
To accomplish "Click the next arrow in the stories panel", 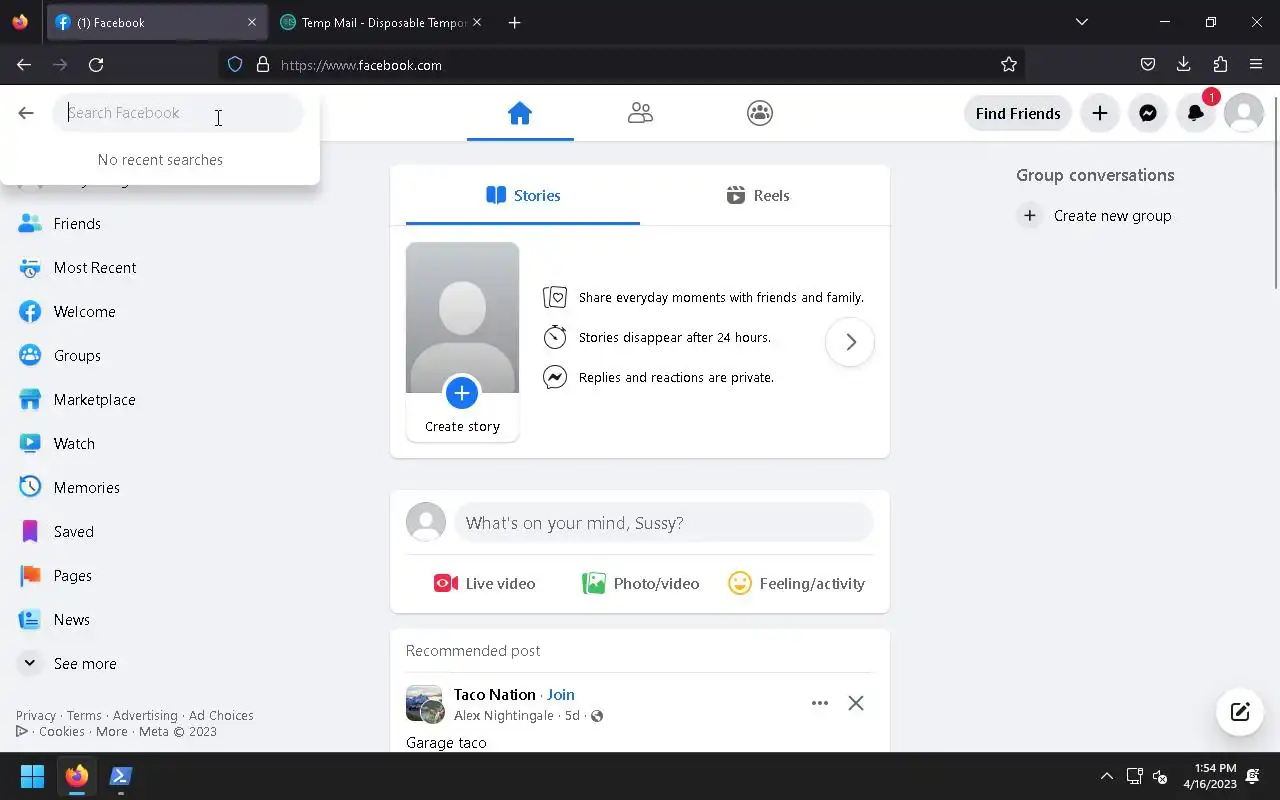I will click(850, 342).
